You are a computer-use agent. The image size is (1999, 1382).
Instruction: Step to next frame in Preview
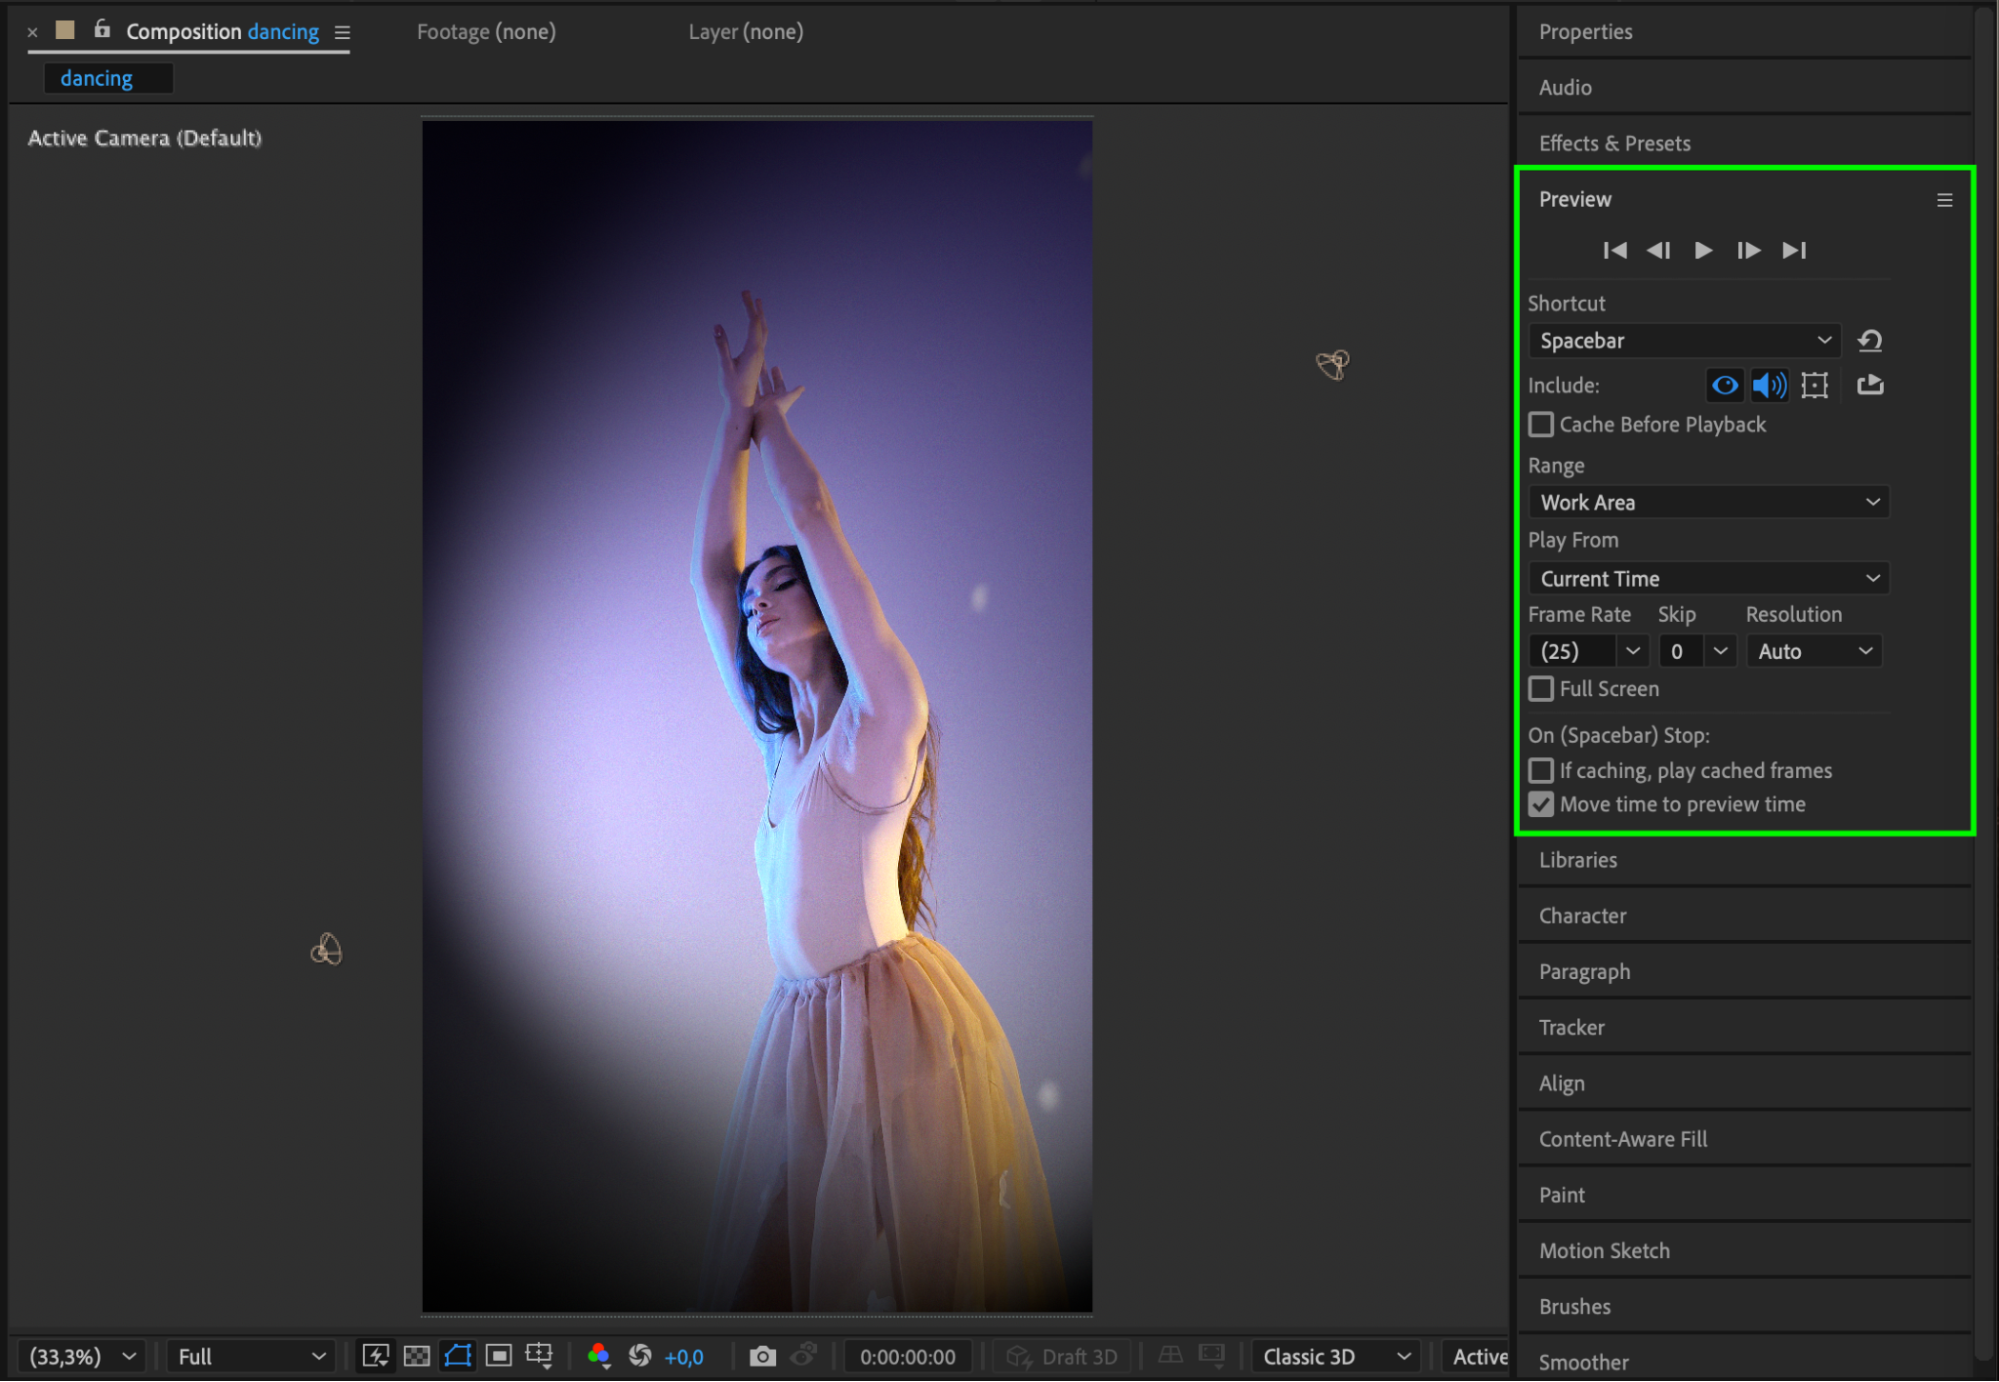point(1748,250)
